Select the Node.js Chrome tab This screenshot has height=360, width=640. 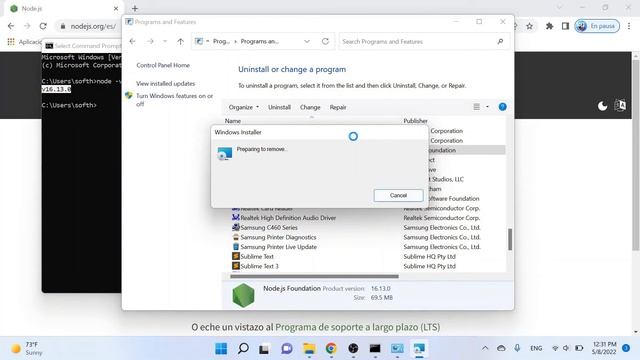(63, 9)
